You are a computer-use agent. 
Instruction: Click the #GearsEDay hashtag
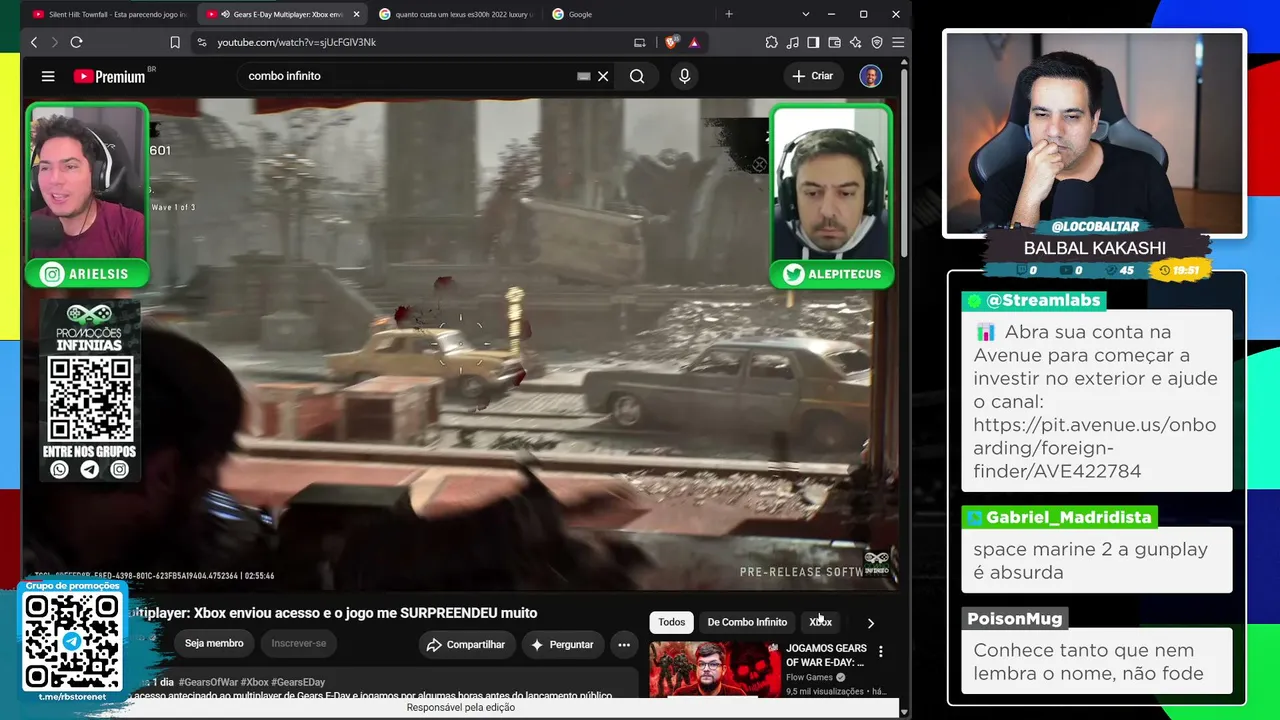tap(298, 682)
